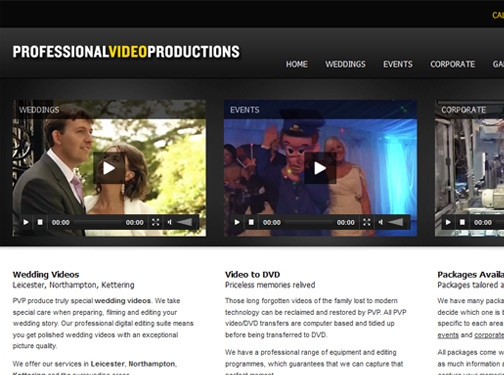
Task: Open the Events navigation item
Action: tap(398, 64)
